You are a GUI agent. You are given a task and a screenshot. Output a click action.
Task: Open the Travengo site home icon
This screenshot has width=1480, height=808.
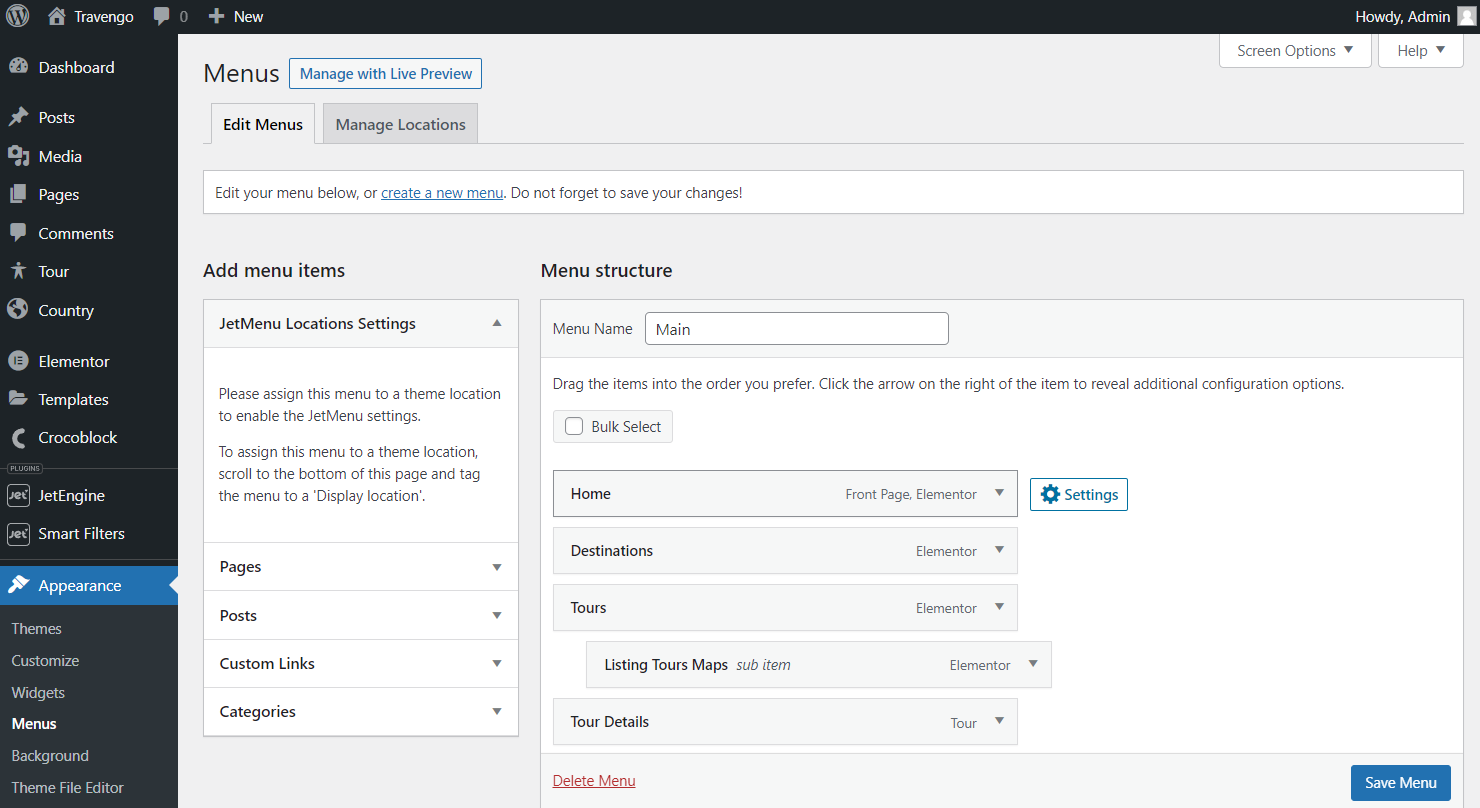57,16
